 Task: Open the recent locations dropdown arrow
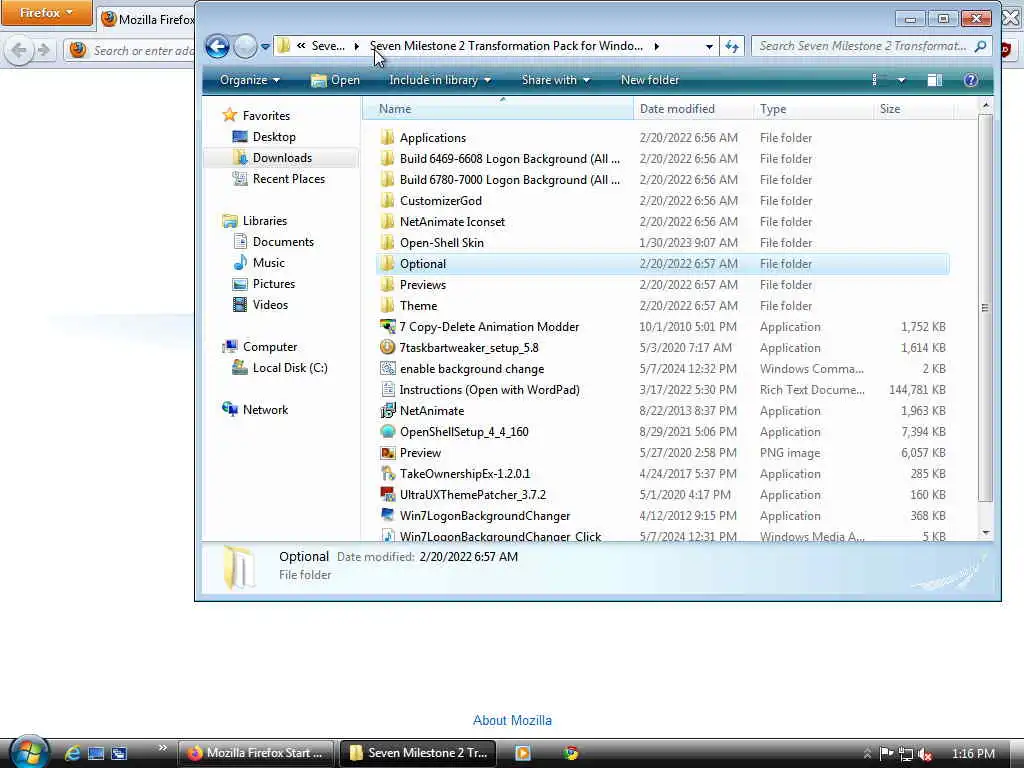[265, 46]
